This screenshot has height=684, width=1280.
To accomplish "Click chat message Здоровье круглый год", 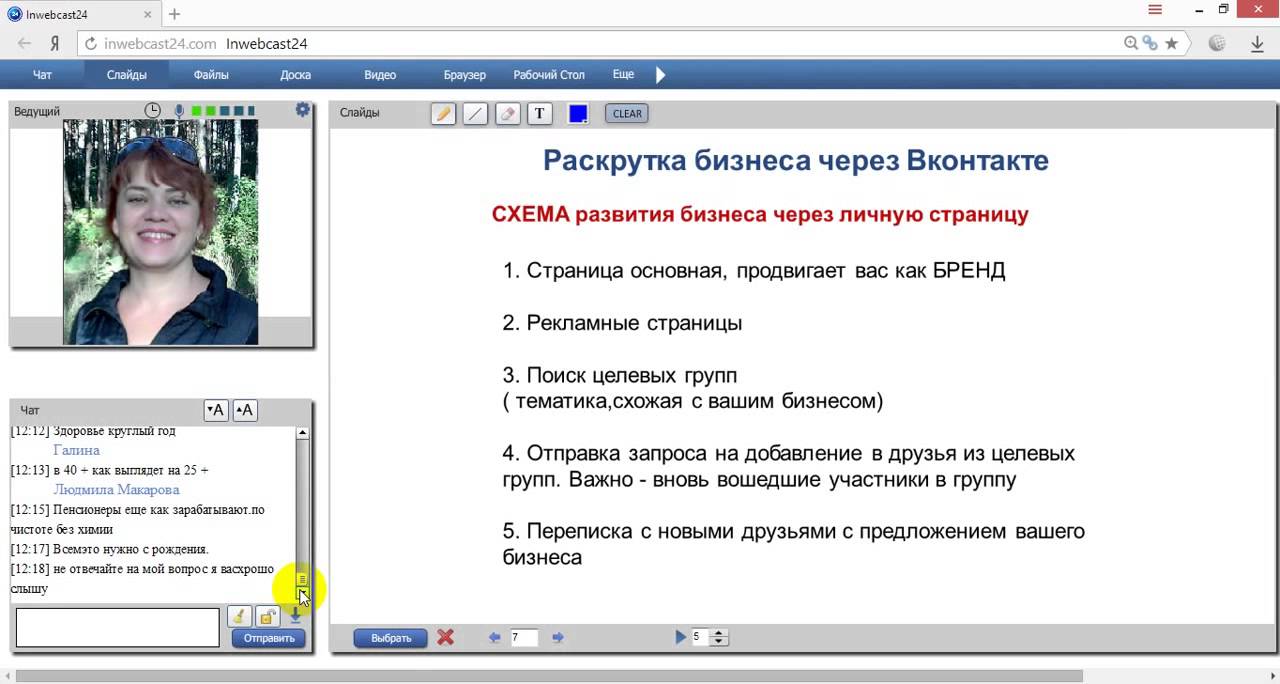I will pos(113,431).
